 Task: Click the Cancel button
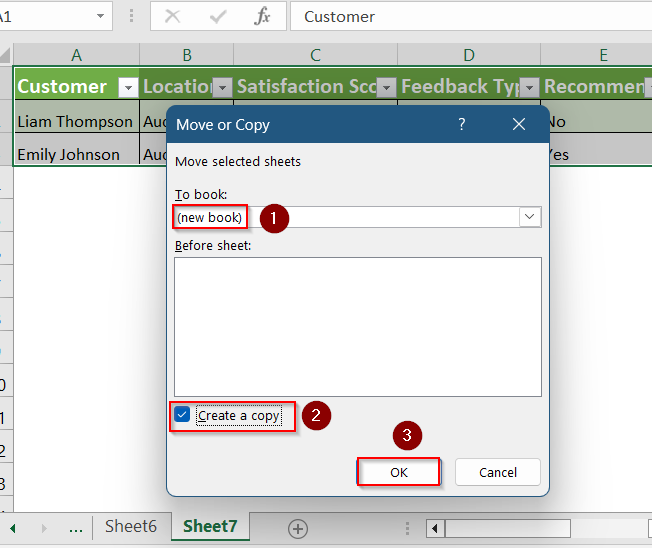(498, 472)
